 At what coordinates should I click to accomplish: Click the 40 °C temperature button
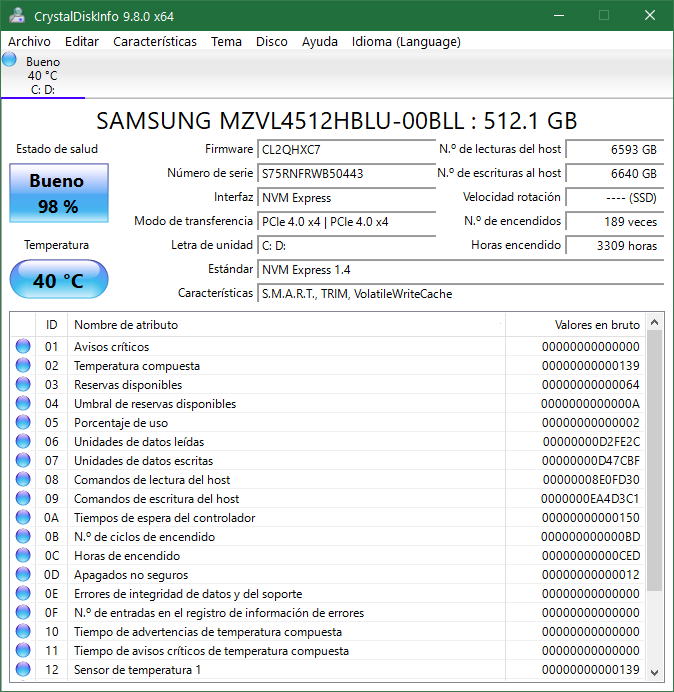tap(57, 280)
